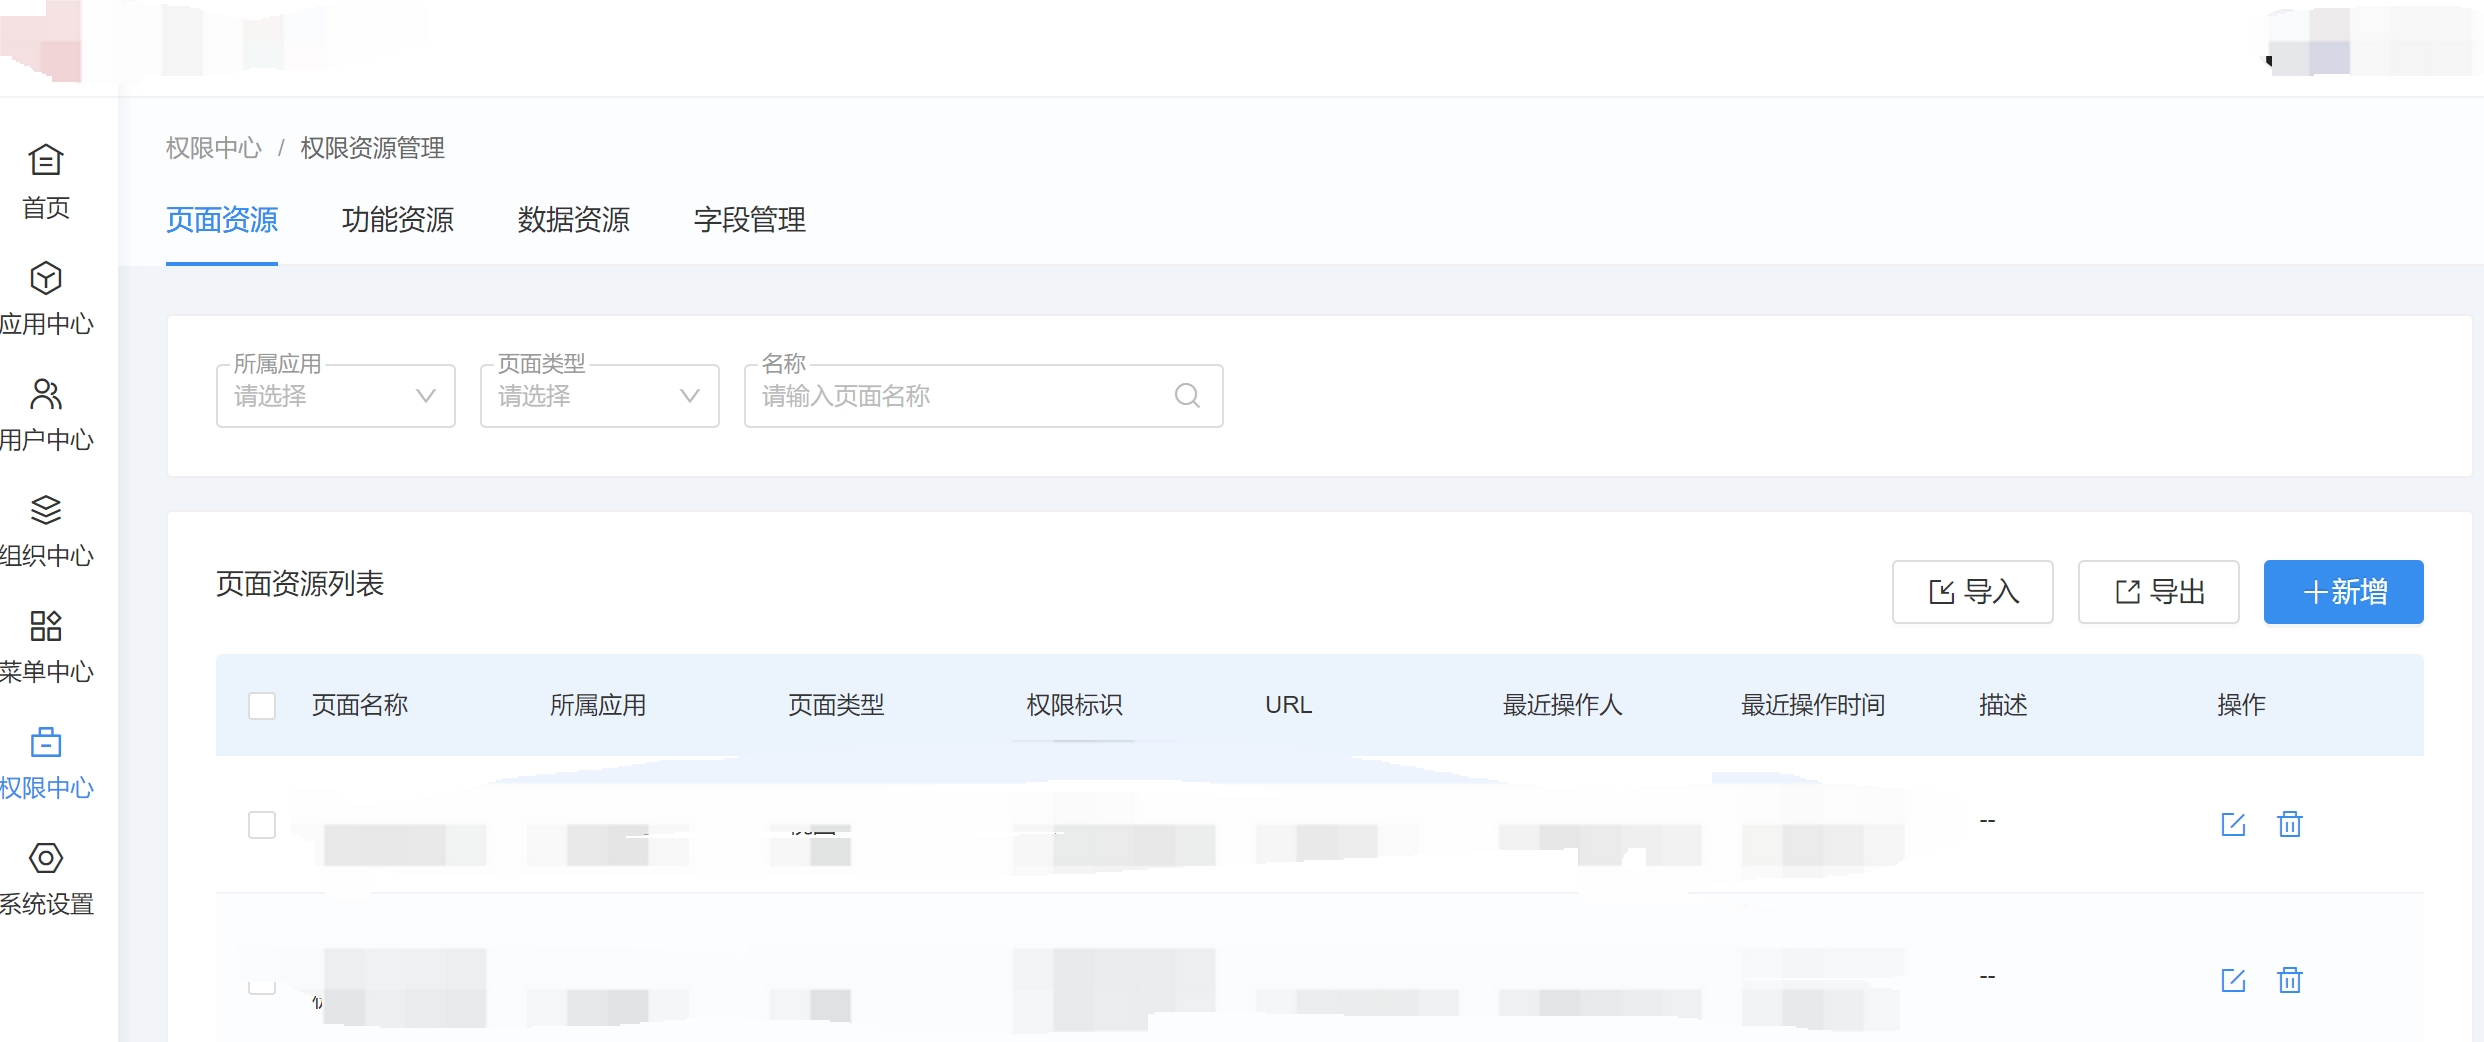Image resolution: width=2484 pixels, height=1042 pixels.
Task: Toggle the select-all checkbox in table header
Action: (262, 706)
